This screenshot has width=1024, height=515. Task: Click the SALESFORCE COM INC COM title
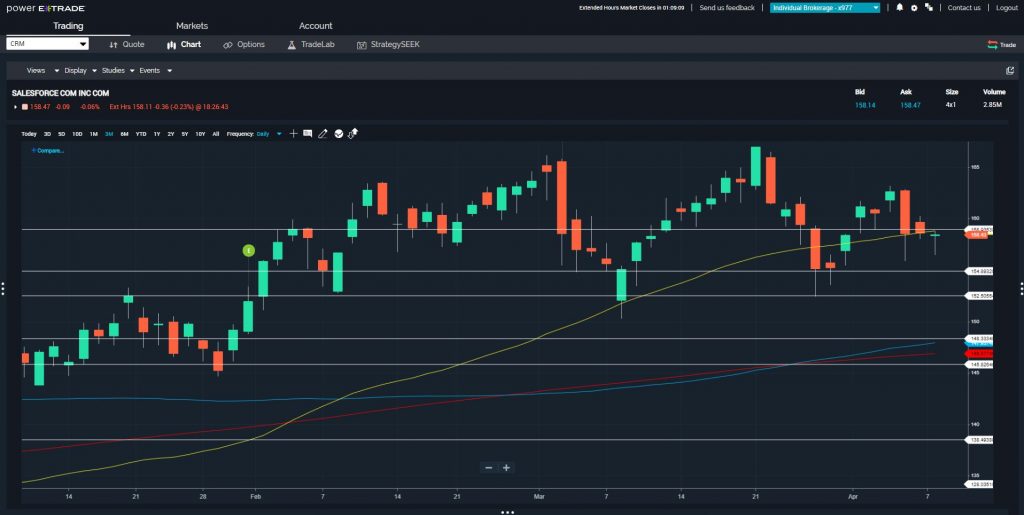60,93
